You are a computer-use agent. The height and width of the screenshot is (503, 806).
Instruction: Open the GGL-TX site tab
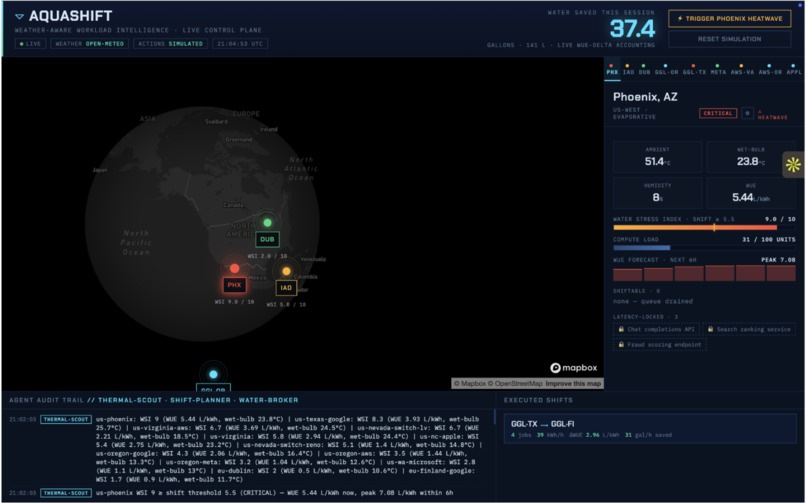694,70
